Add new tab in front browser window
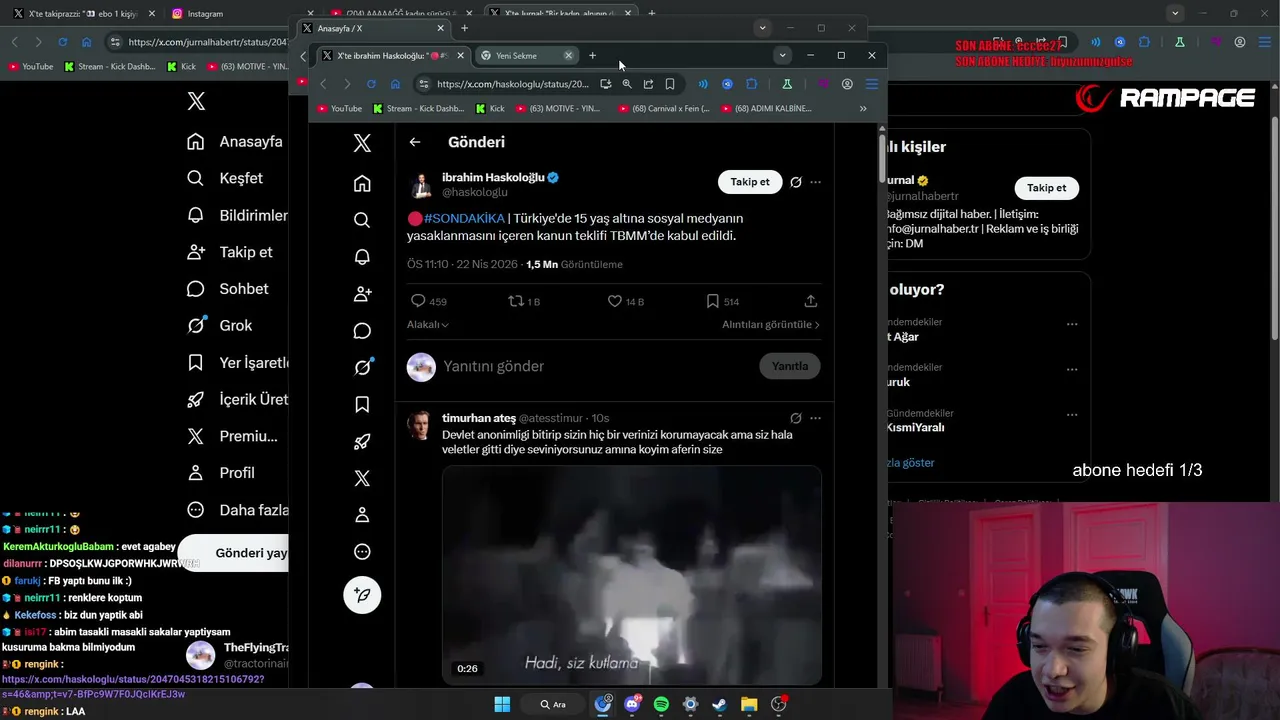The width and height of the screenshot is (1280, 720). click(592, 56)
